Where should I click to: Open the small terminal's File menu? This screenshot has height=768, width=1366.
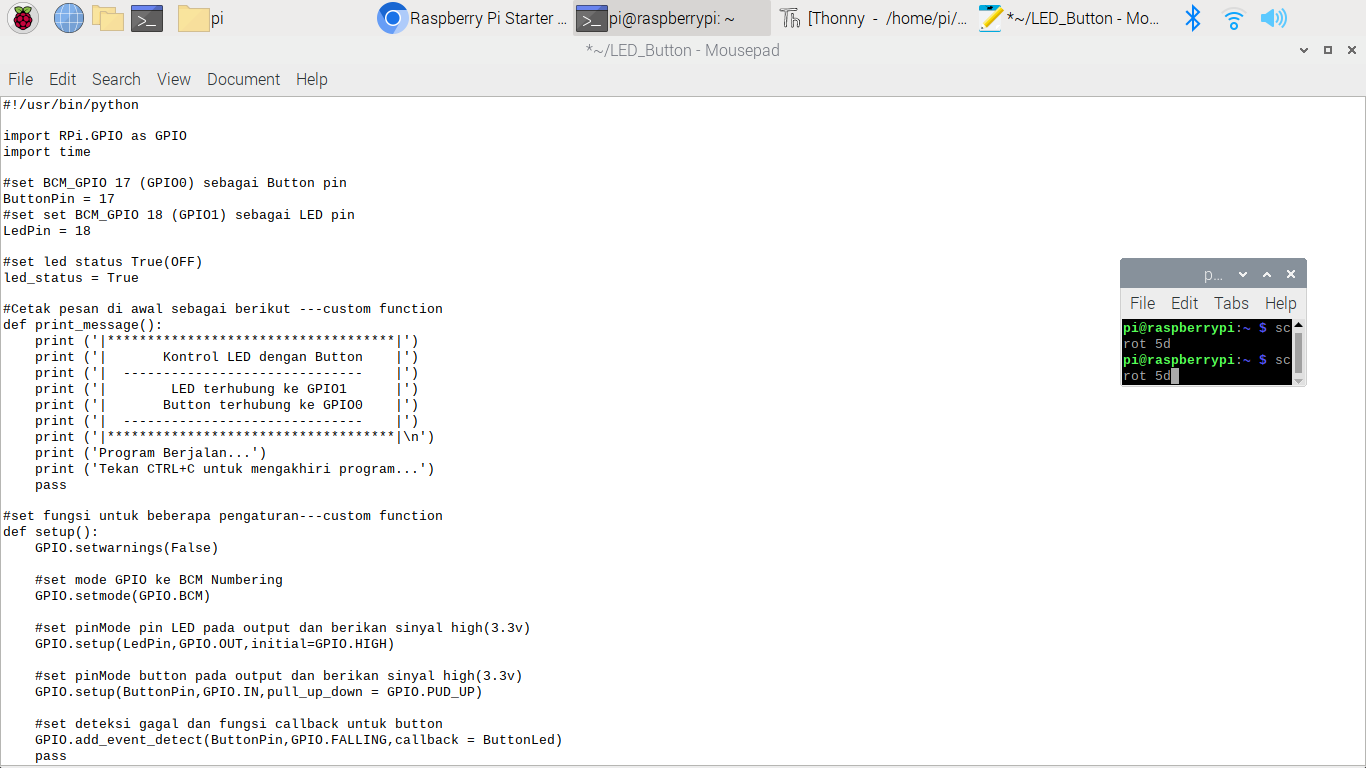[x=1142, y=303]
